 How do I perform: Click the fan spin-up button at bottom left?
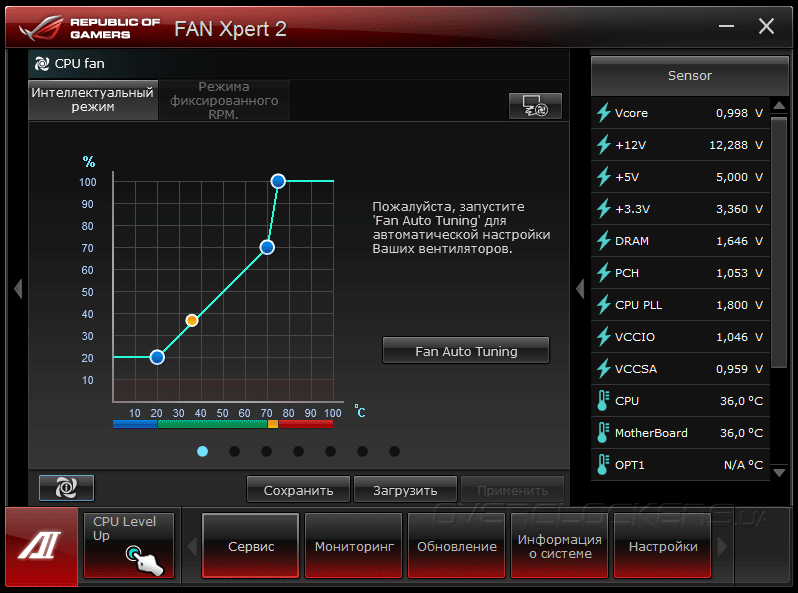[67, 488]
